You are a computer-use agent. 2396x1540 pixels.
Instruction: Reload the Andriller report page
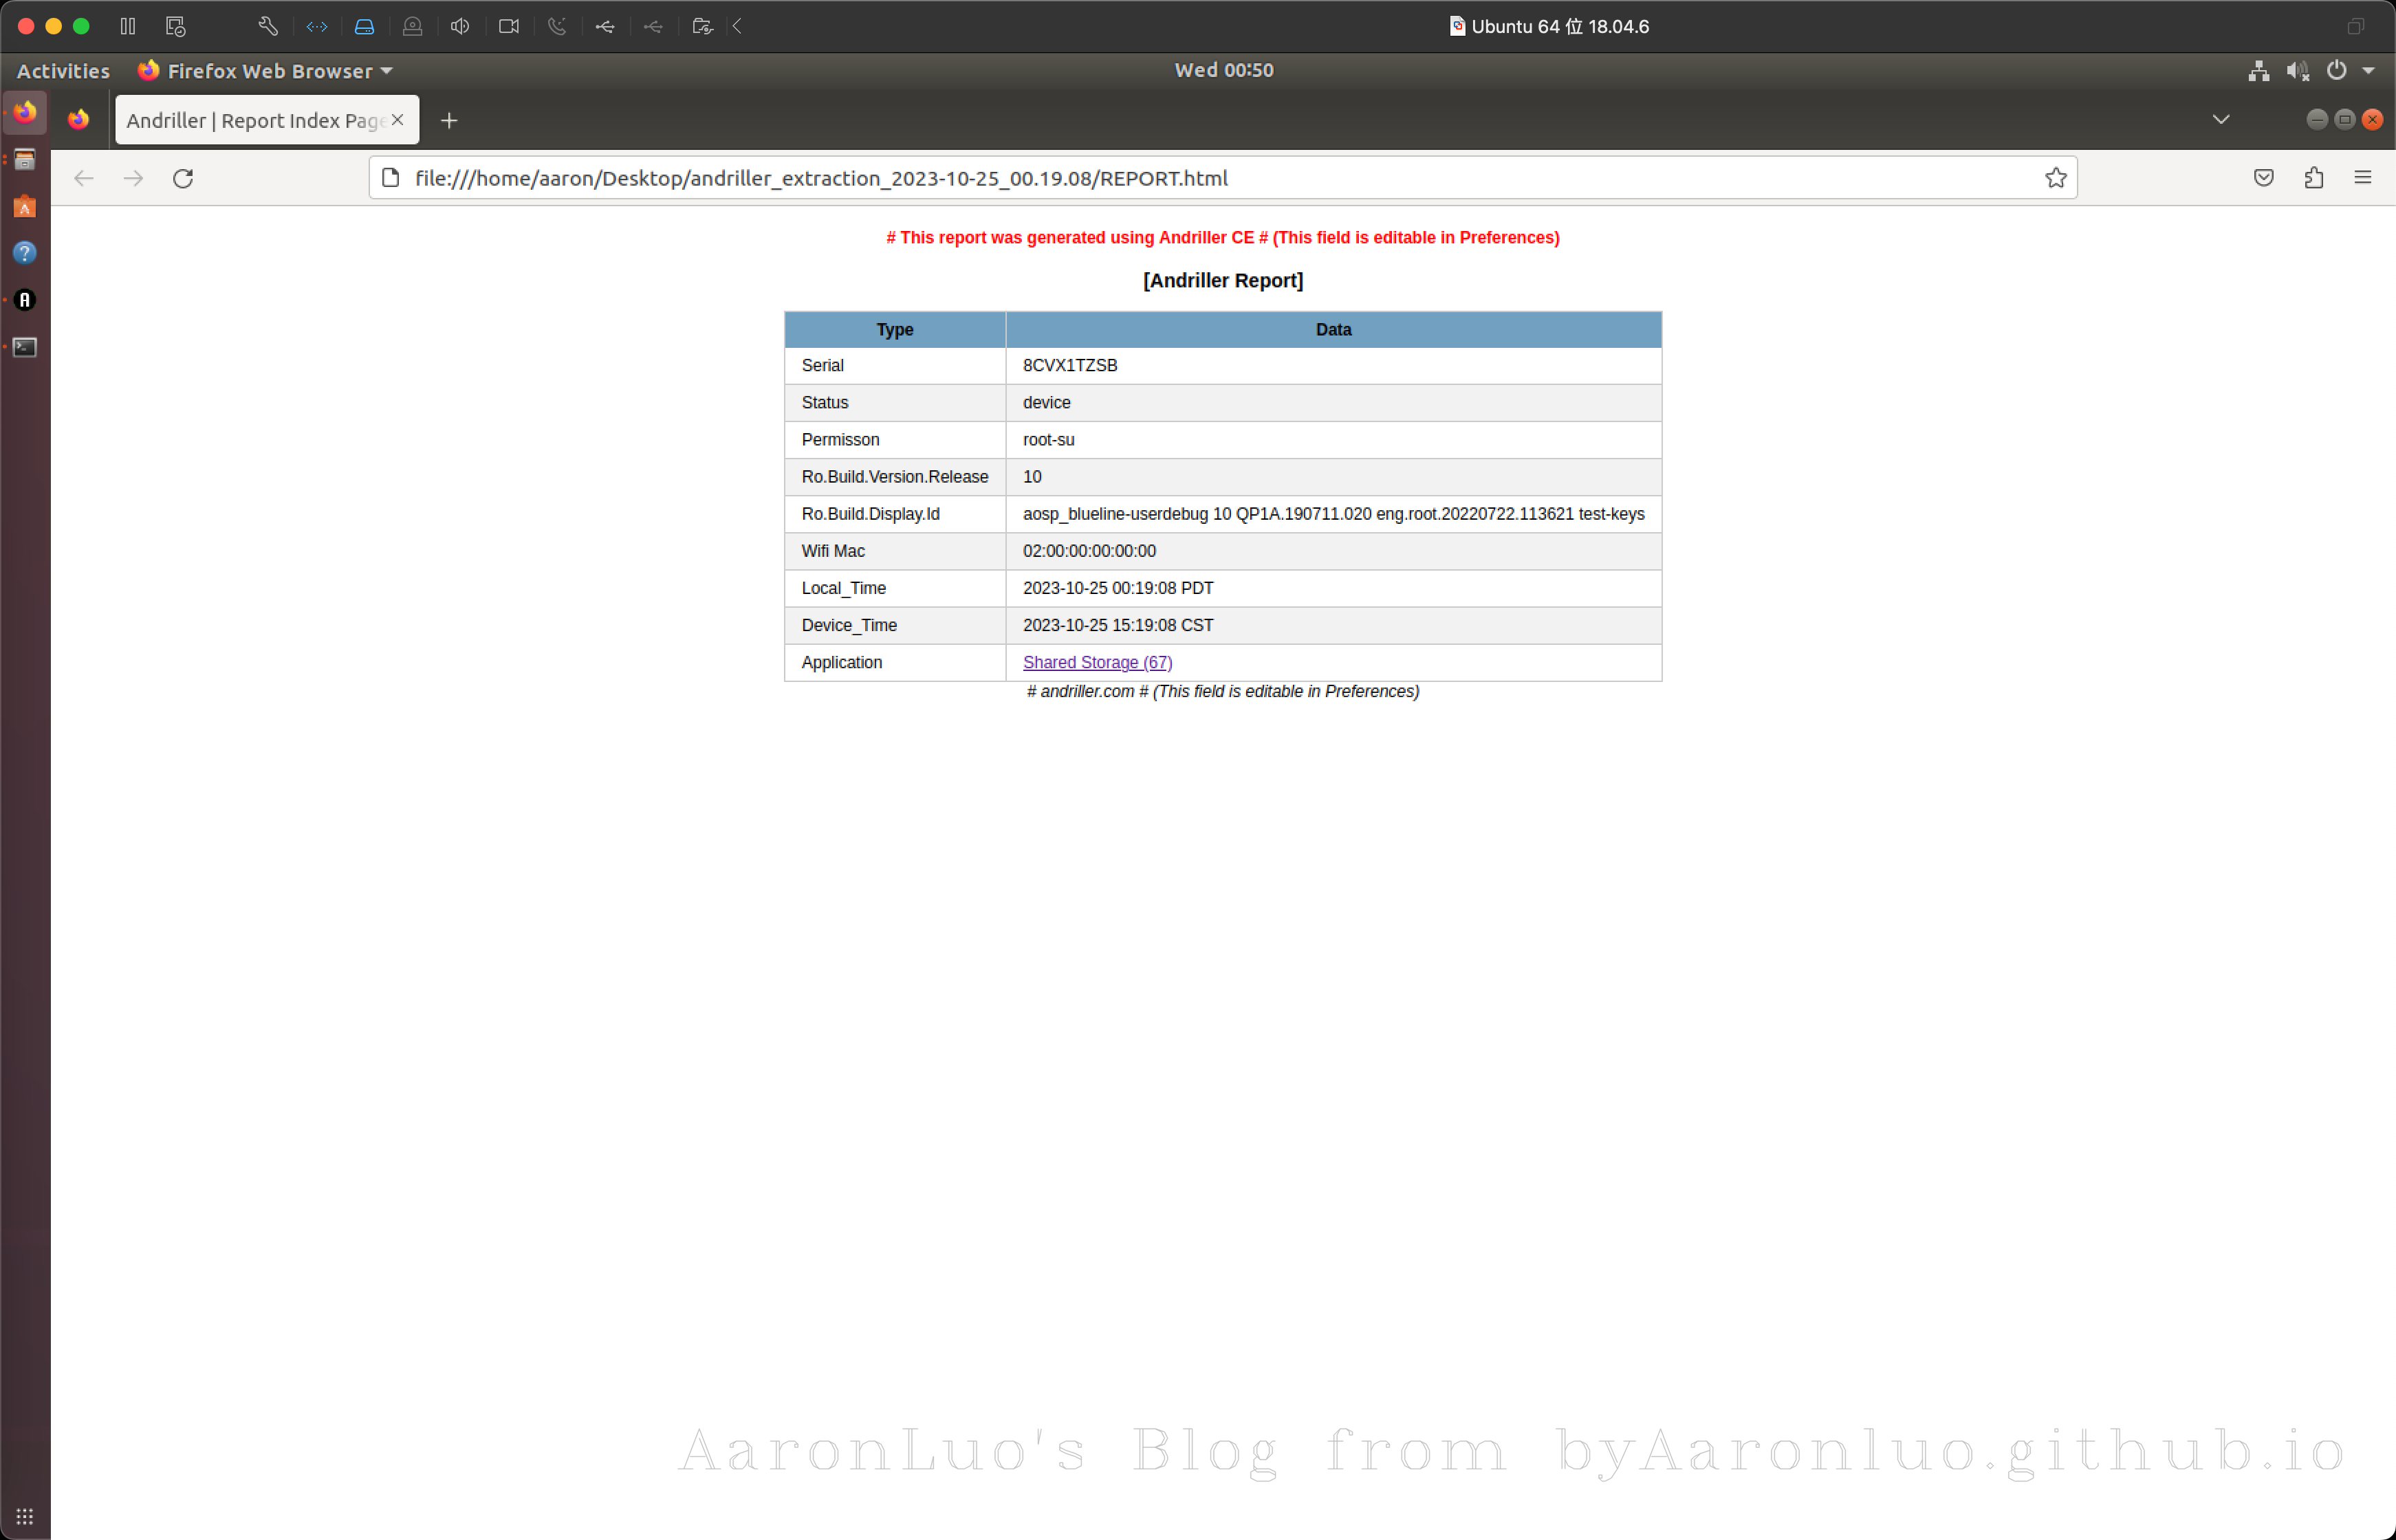tap(183, 178)
